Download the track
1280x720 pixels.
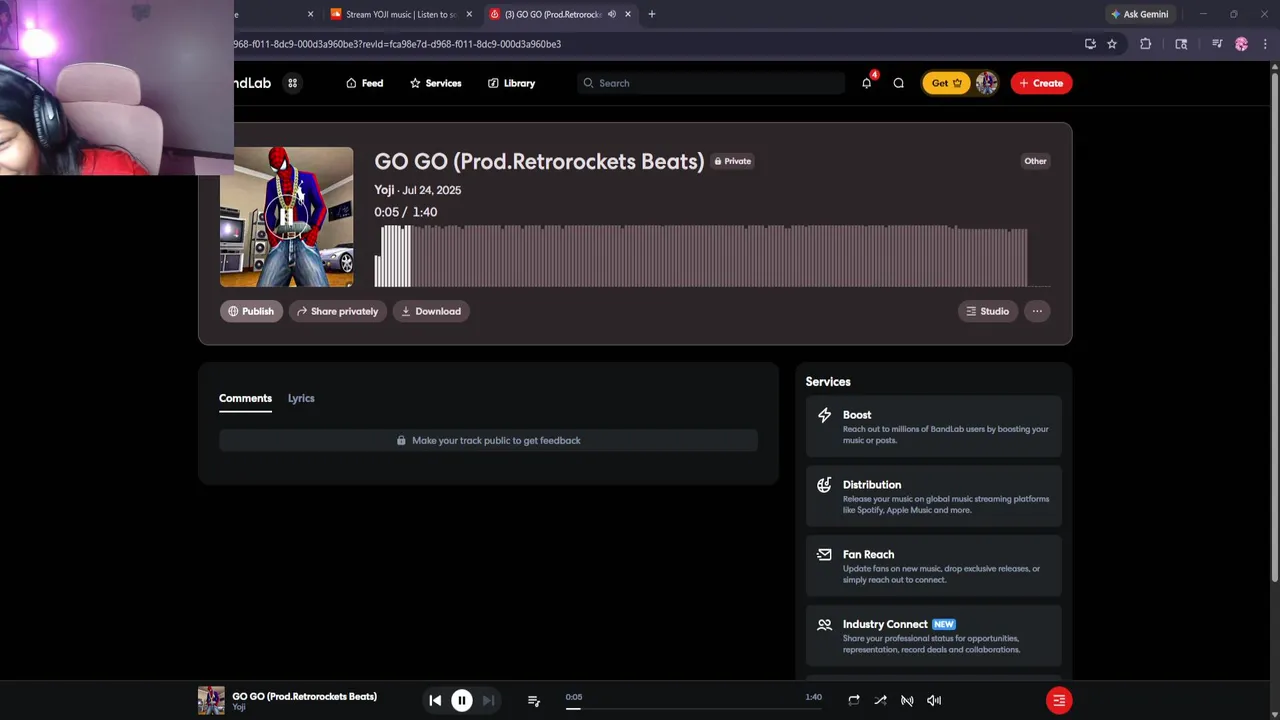431,311
